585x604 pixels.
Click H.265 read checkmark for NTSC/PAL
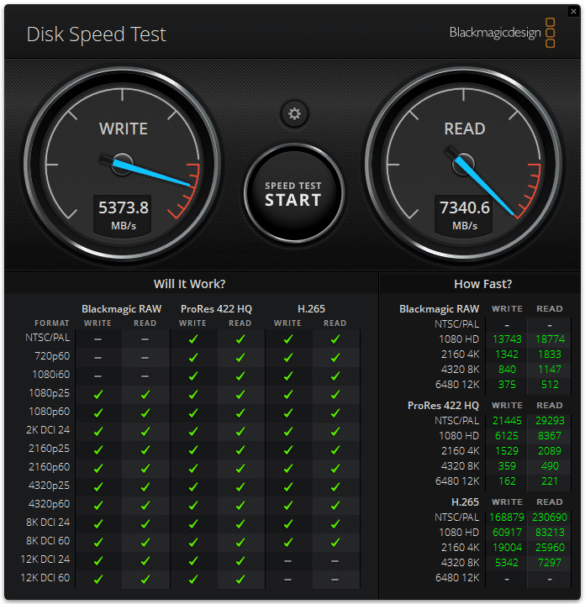point(335,339)
